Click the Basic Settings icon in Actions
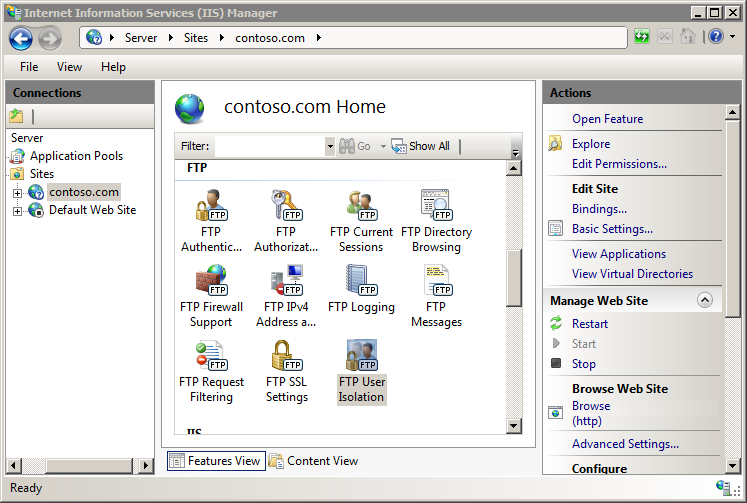This screenshot has height=503, width=747. [x=555, y=229]
